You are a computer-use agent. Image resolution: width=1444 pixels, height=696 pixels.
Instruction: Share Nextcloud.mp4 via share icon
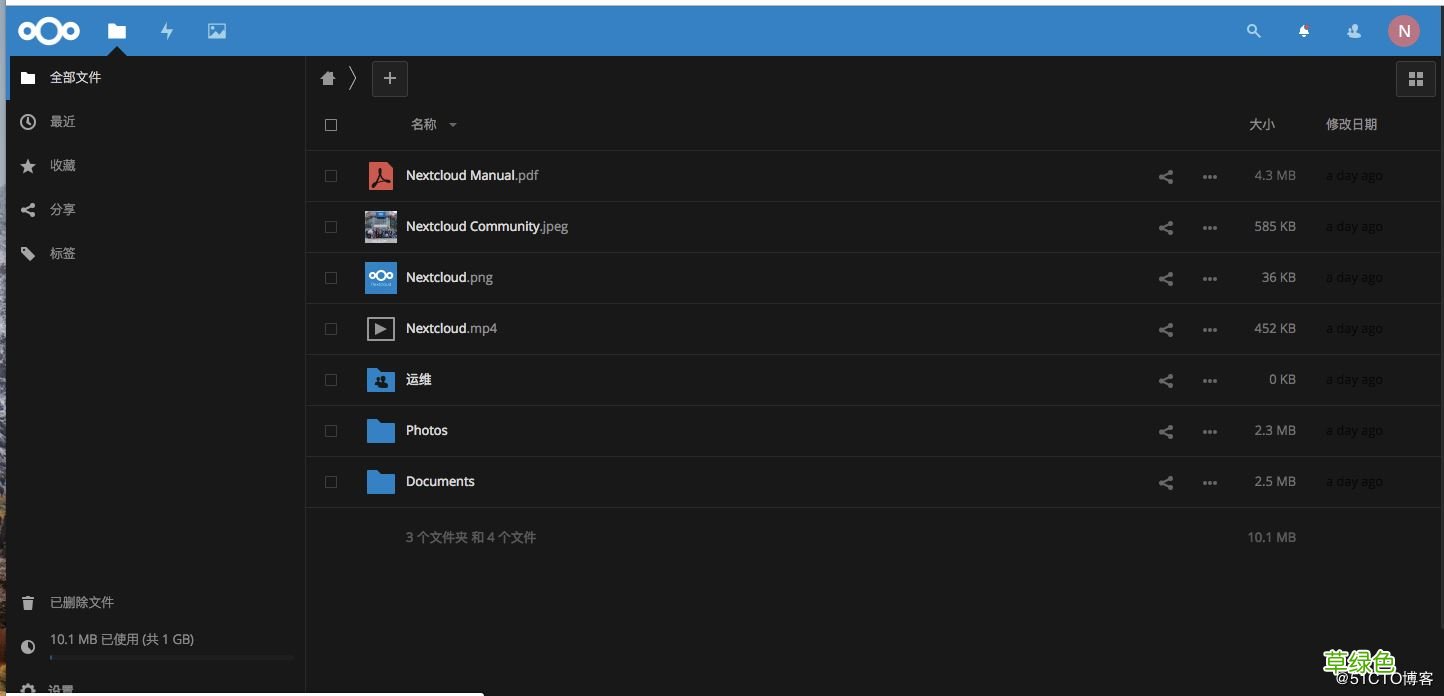point(1166,329)
